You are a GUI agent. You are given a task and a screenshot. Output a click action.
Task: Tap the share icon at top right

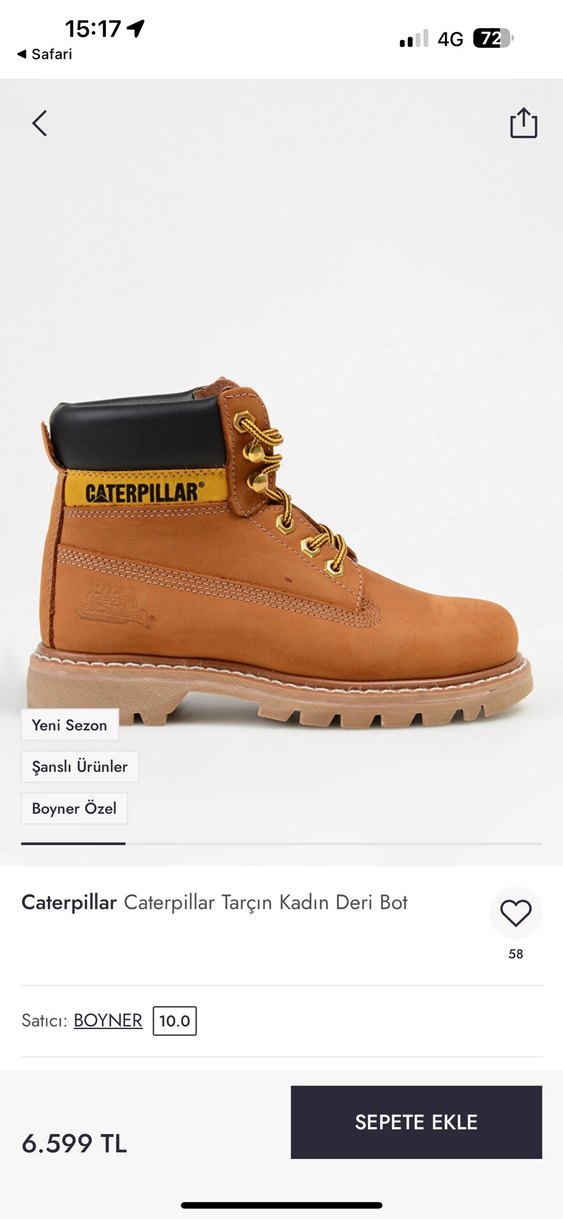pyautogui.click(x=523, y=123)
